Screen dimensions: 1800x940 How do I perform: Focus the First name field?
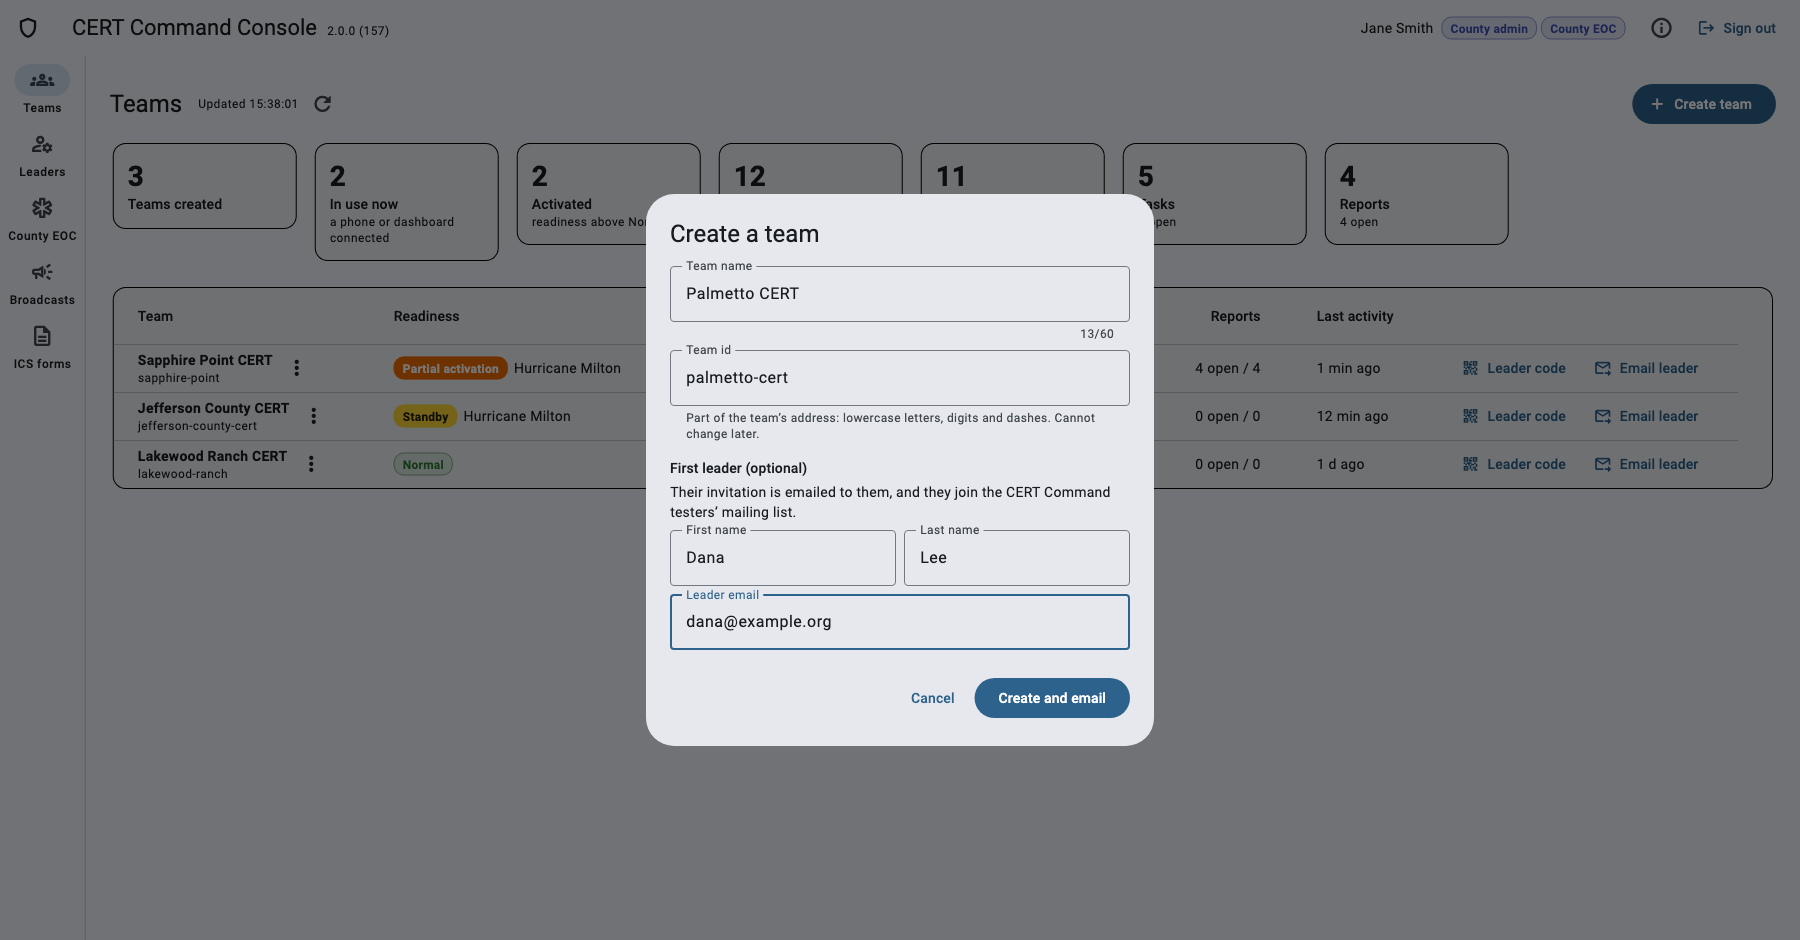point(782,558)
